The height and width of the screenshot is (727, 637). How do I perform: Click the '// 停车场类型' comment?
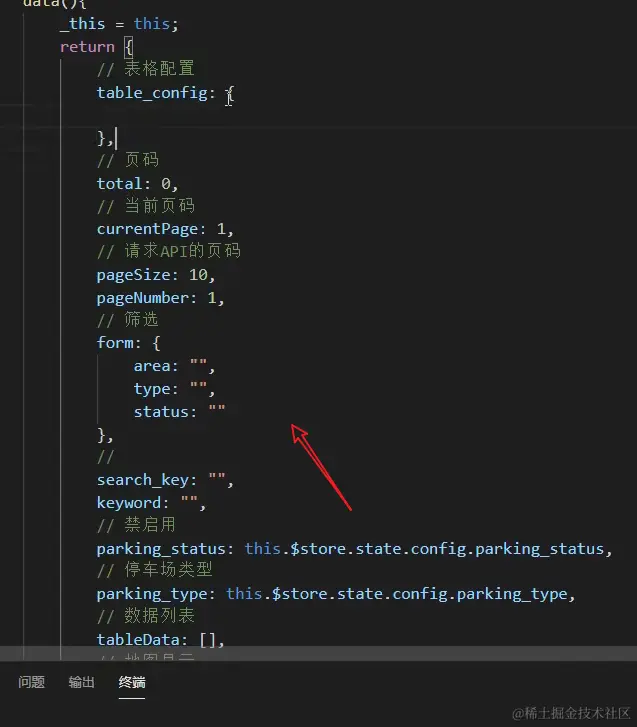coord(155,570)
